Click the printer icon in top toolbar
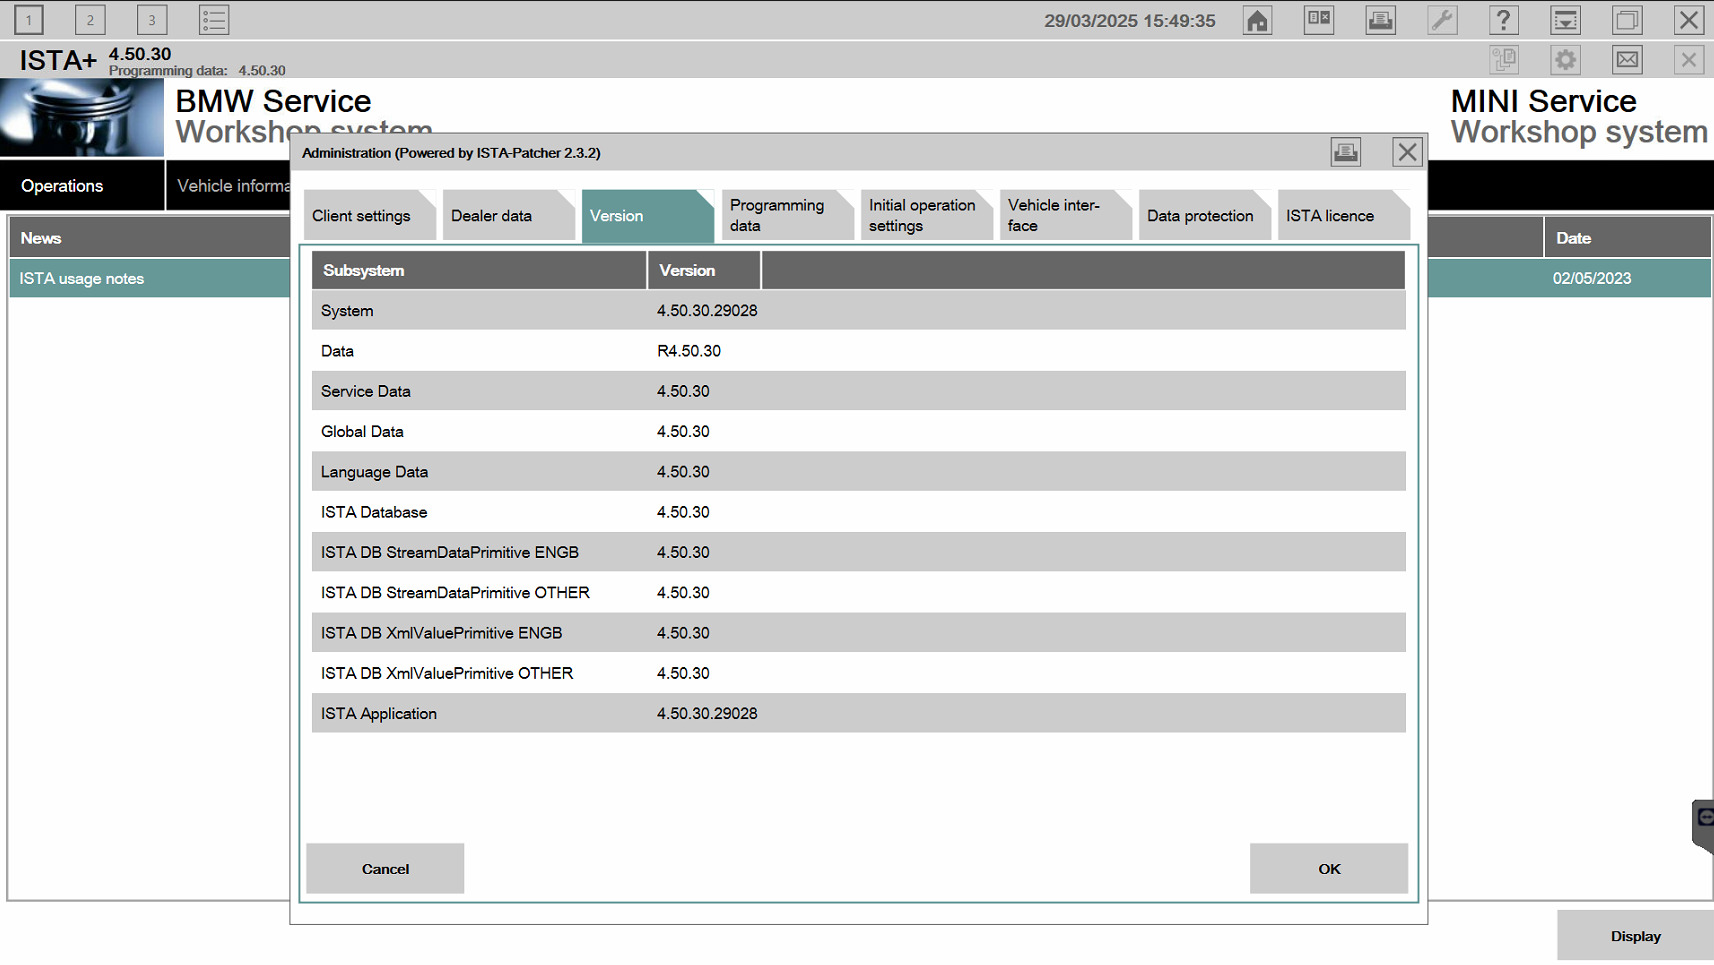The width and height of the screenshot is (1714, 965). point(1380,20)
